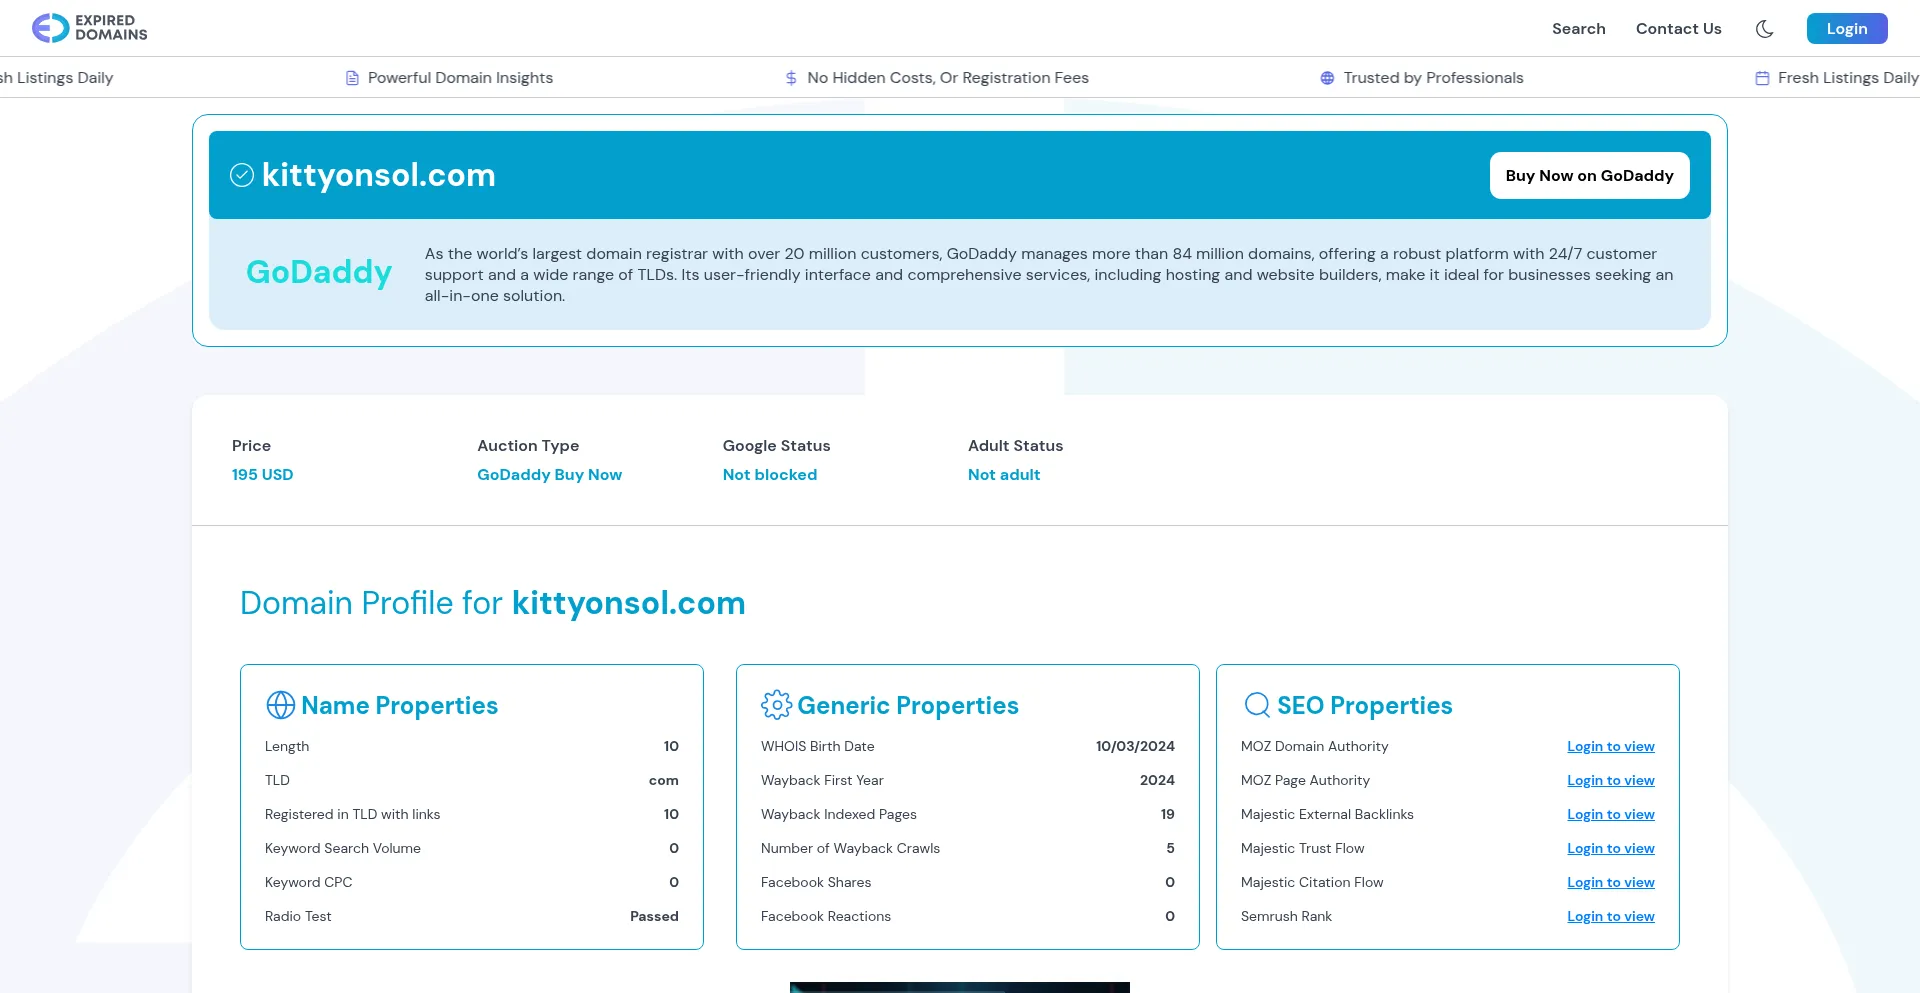Viewport: 1920px width, 993px height.
Task: Click the Expired Domains logo
Action: (x=88, y=28)
